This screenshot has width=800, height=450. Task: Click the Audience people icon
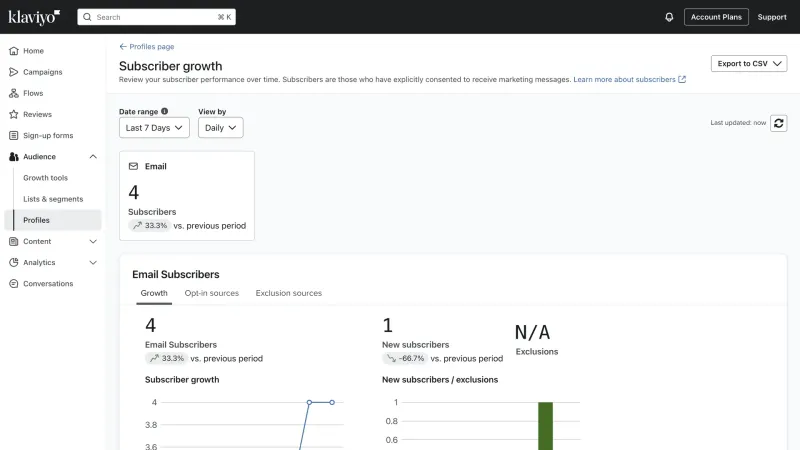14,157
